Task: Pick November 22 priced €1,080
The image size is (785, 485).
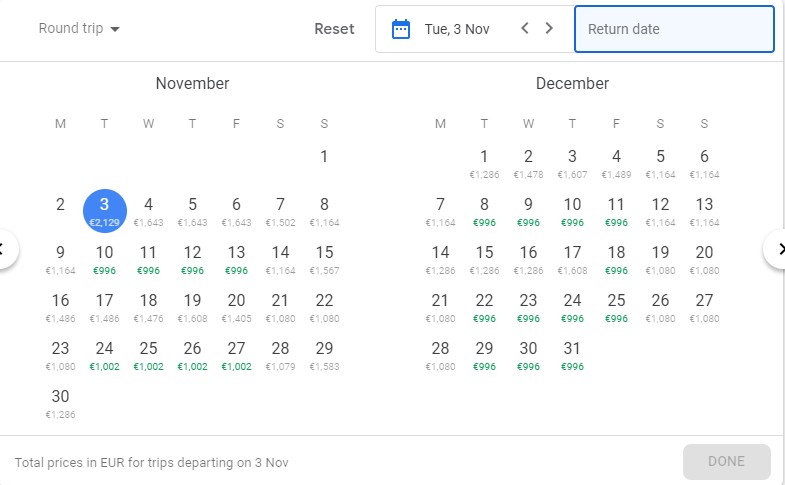Action: pos(324,306)
